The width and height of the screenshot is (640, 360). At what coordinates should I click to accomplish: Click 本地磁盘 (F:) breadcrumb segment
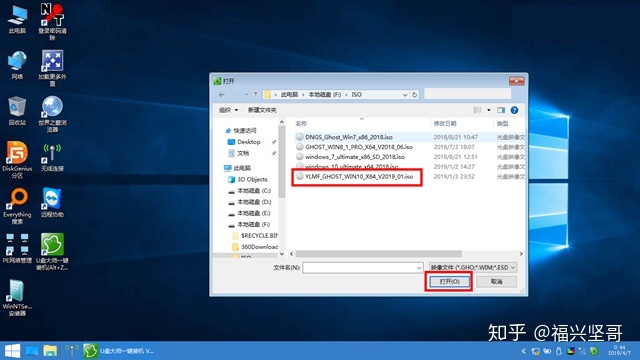coord(324,95)
